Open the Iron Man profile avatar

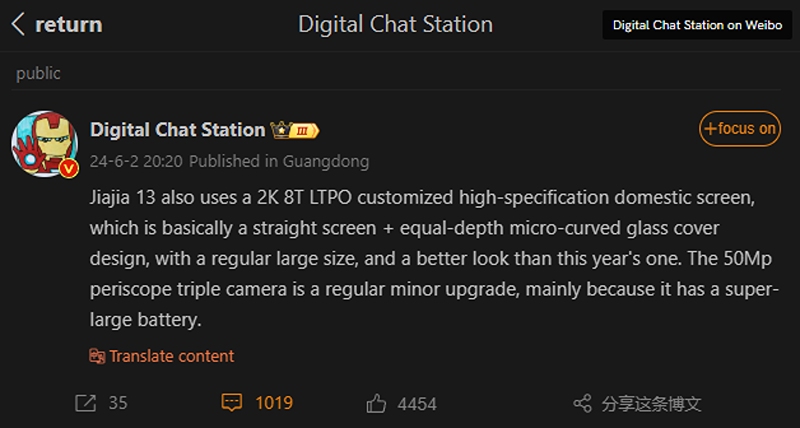click(45, 144)
